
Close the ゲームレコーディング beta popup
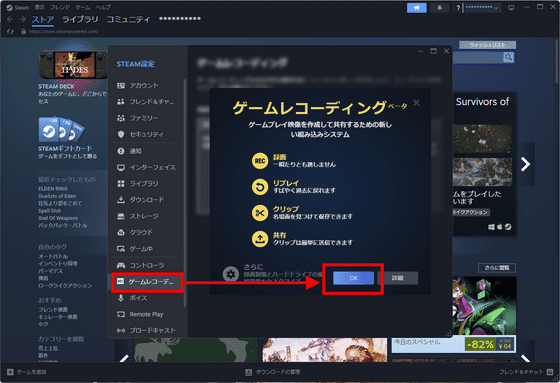pyautogui.click(x=416, y=103)
